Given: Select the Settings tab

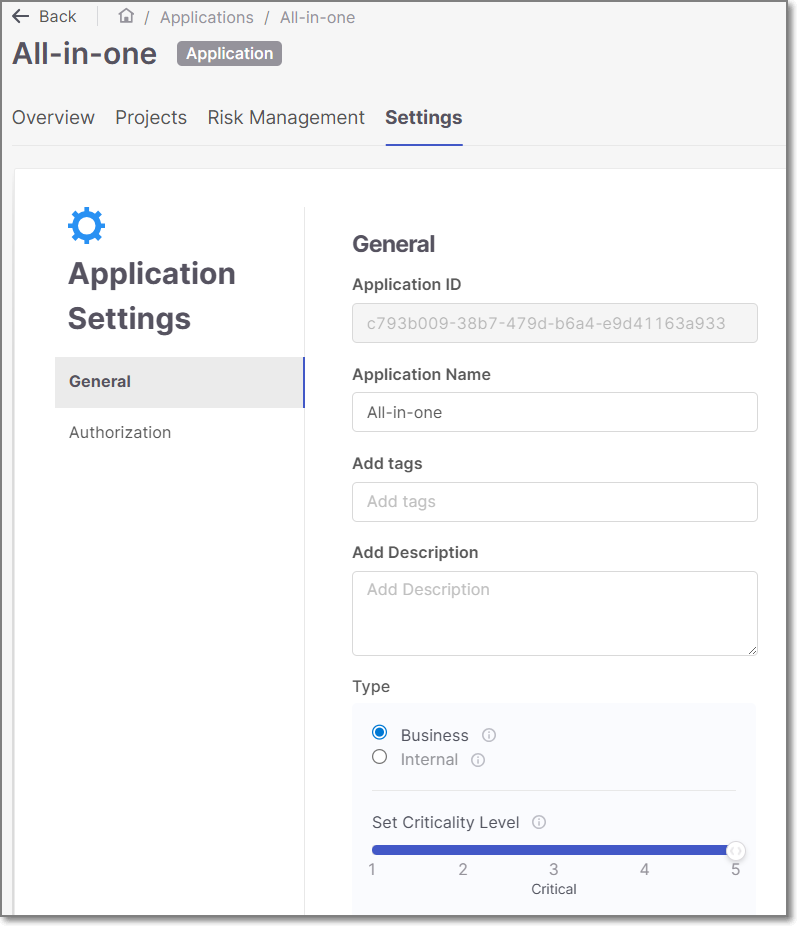Looking at the screenshot, I should coord(424,118).
